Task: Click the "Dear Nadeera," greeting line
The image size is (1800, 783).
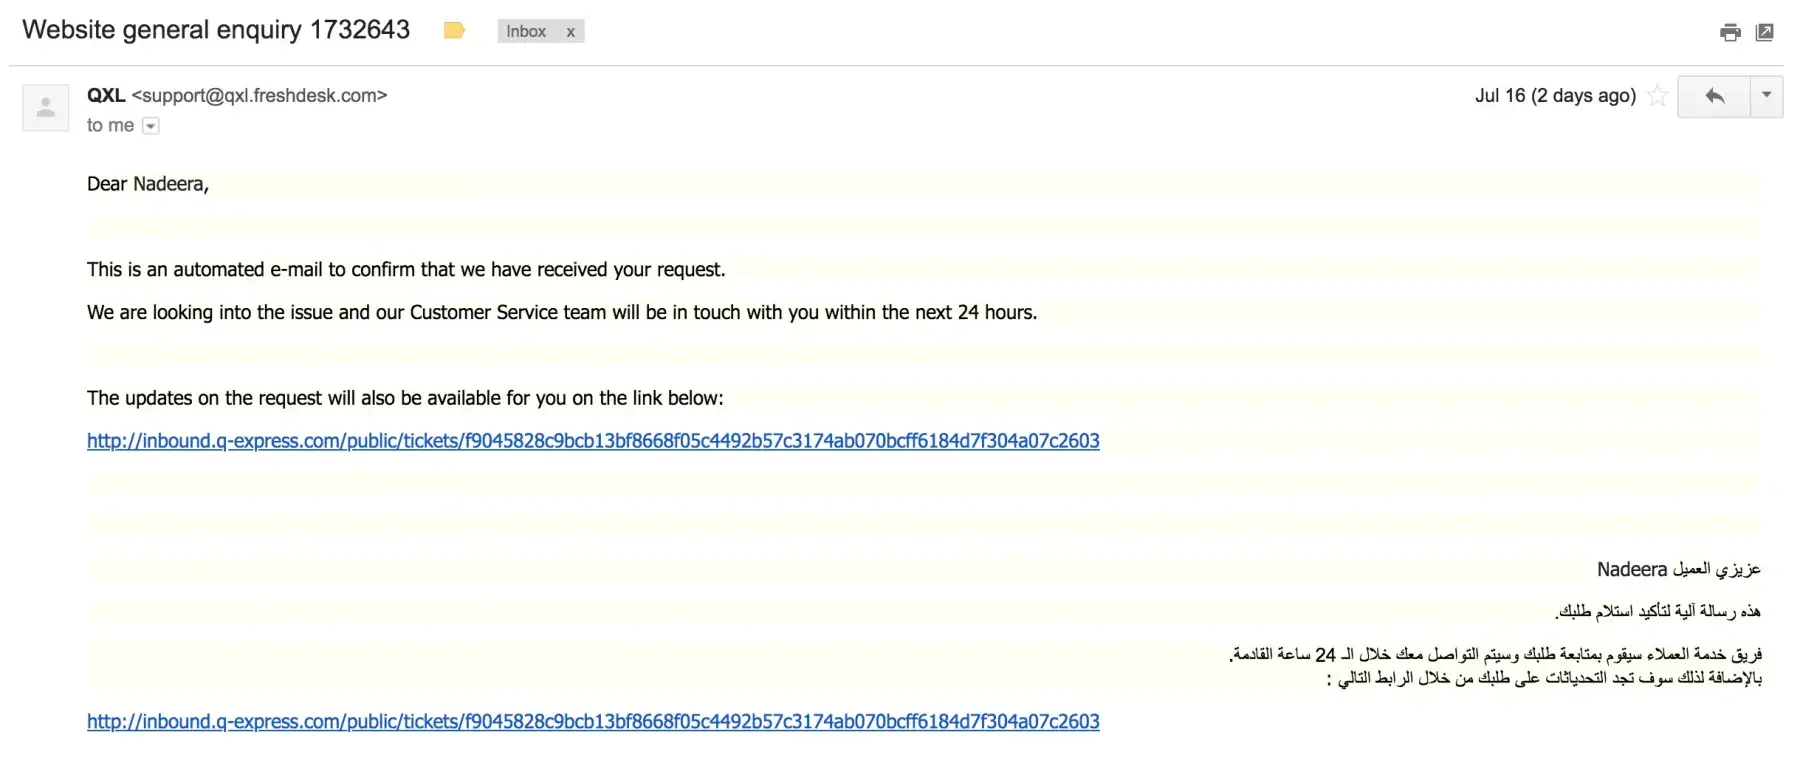Action: click(x=148, y=184)
